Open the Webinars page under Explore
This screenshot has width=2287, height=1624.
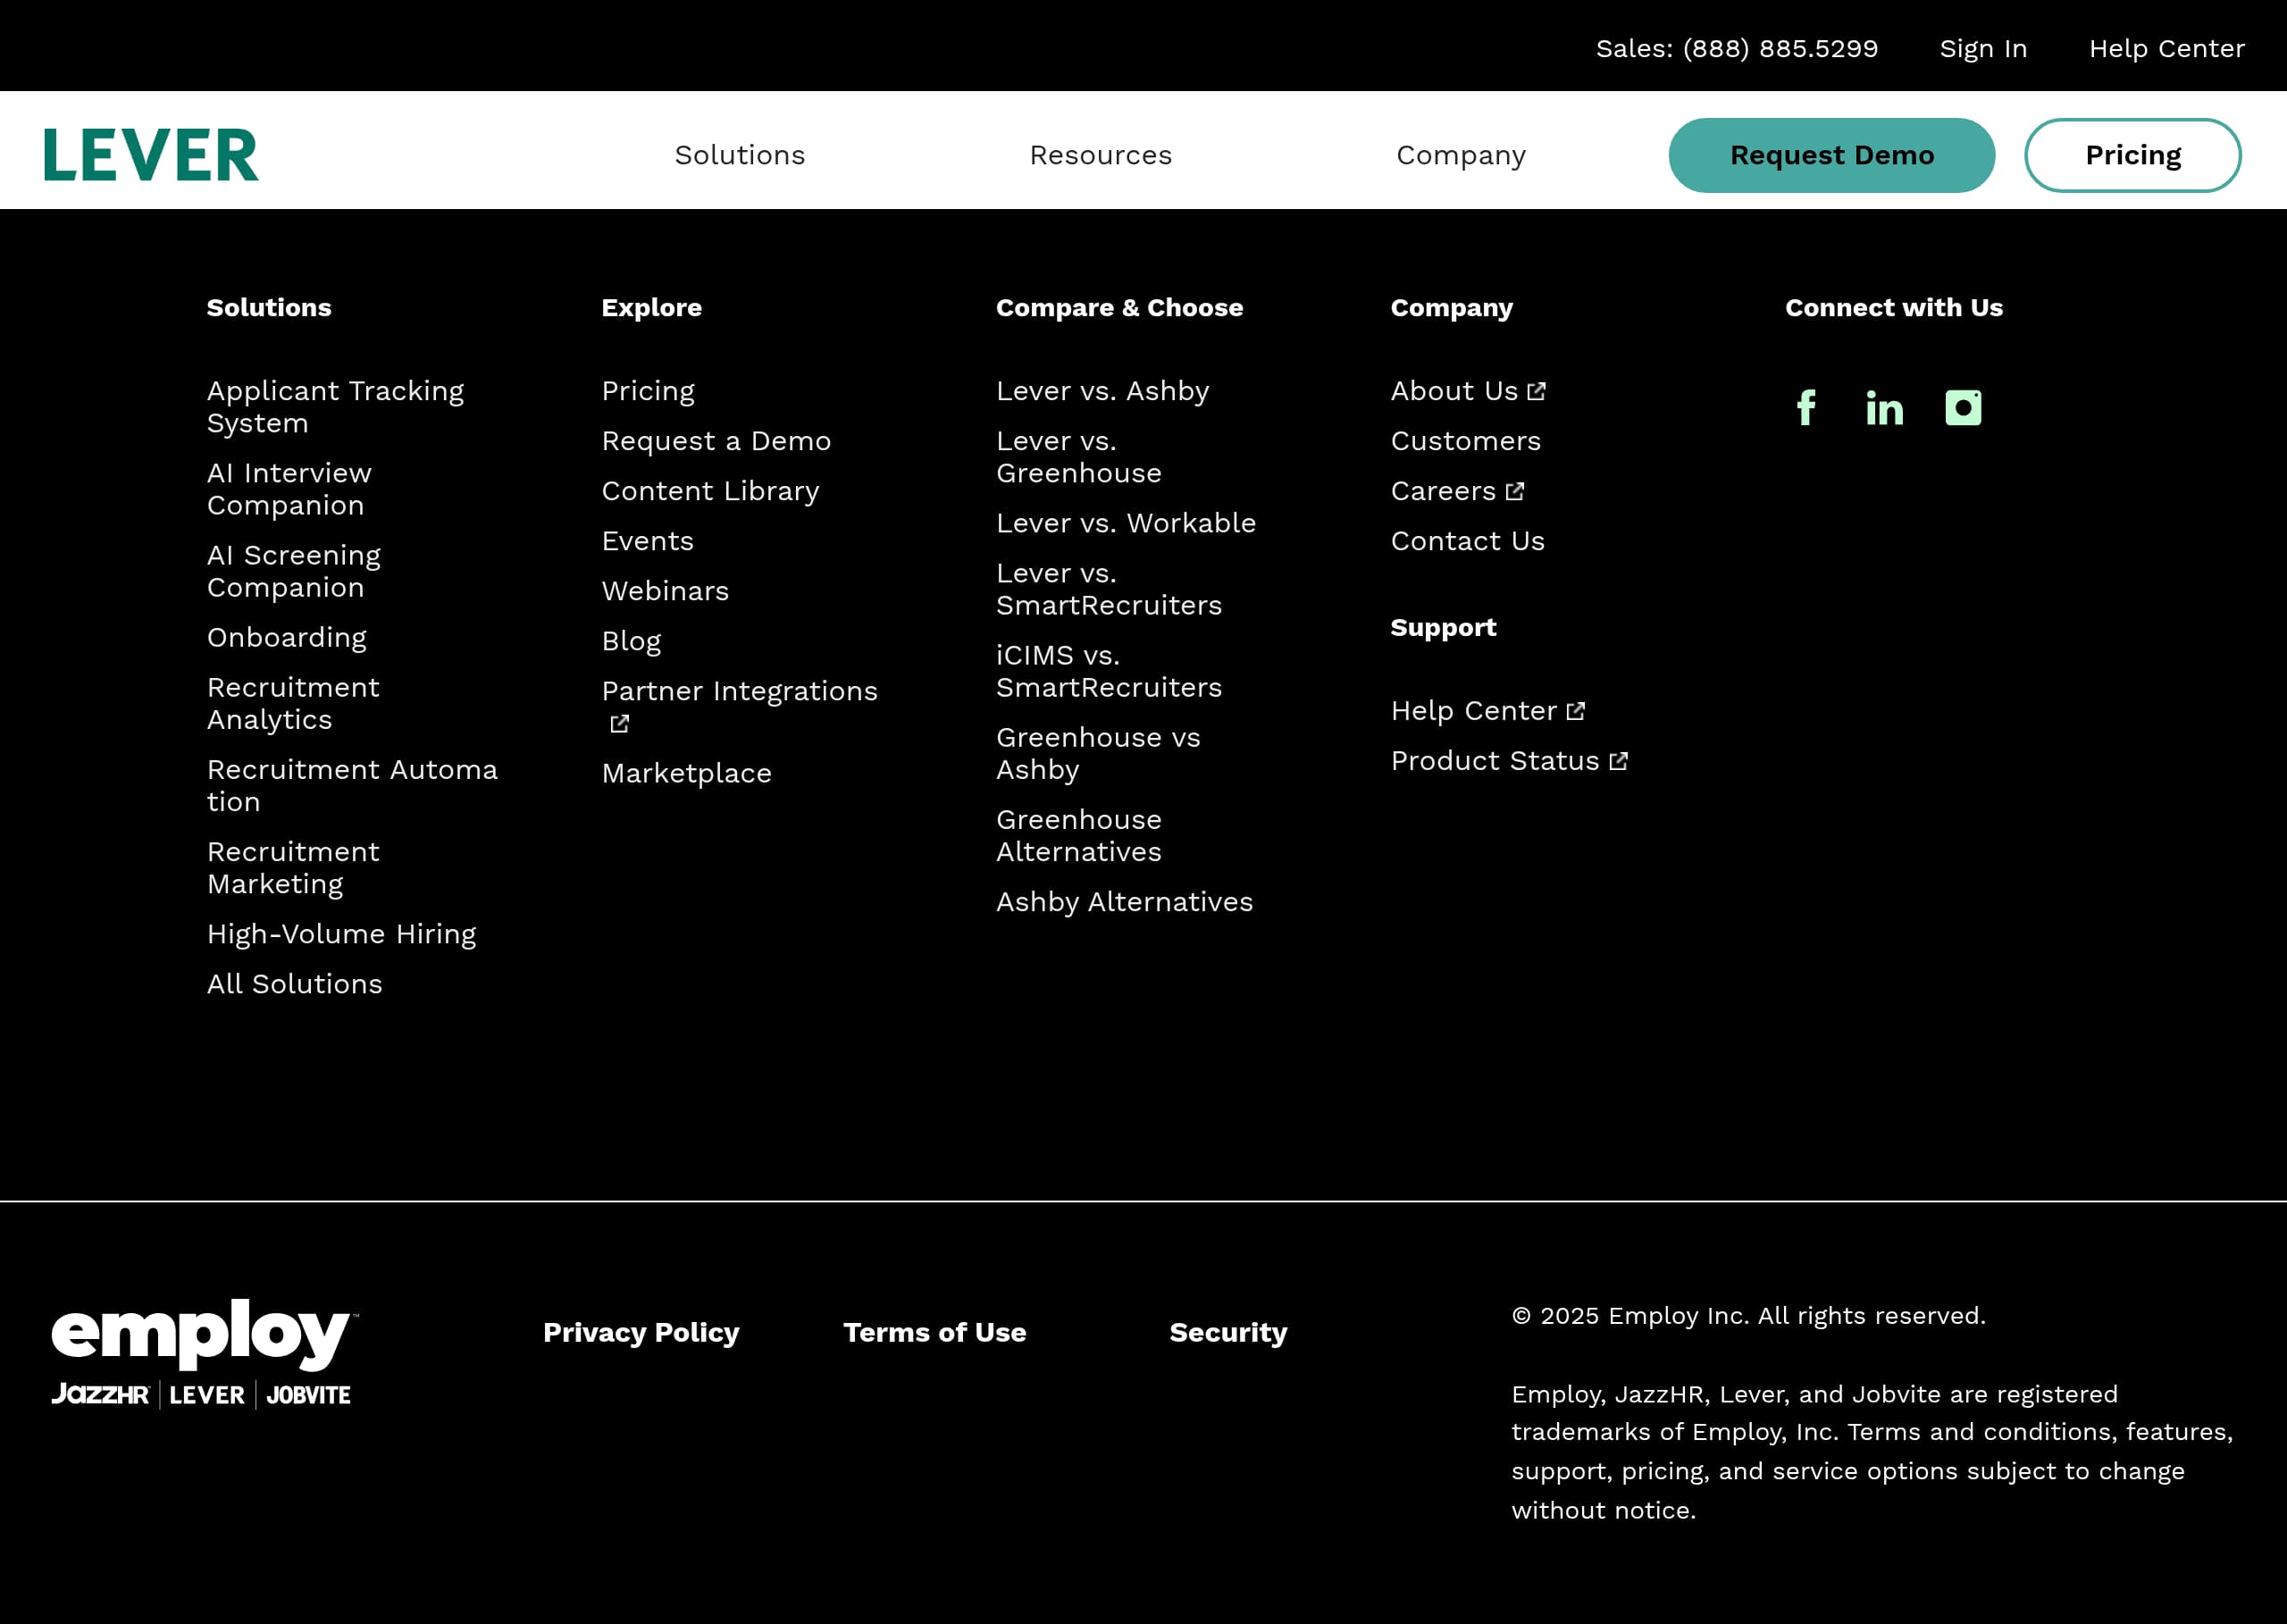665,590
